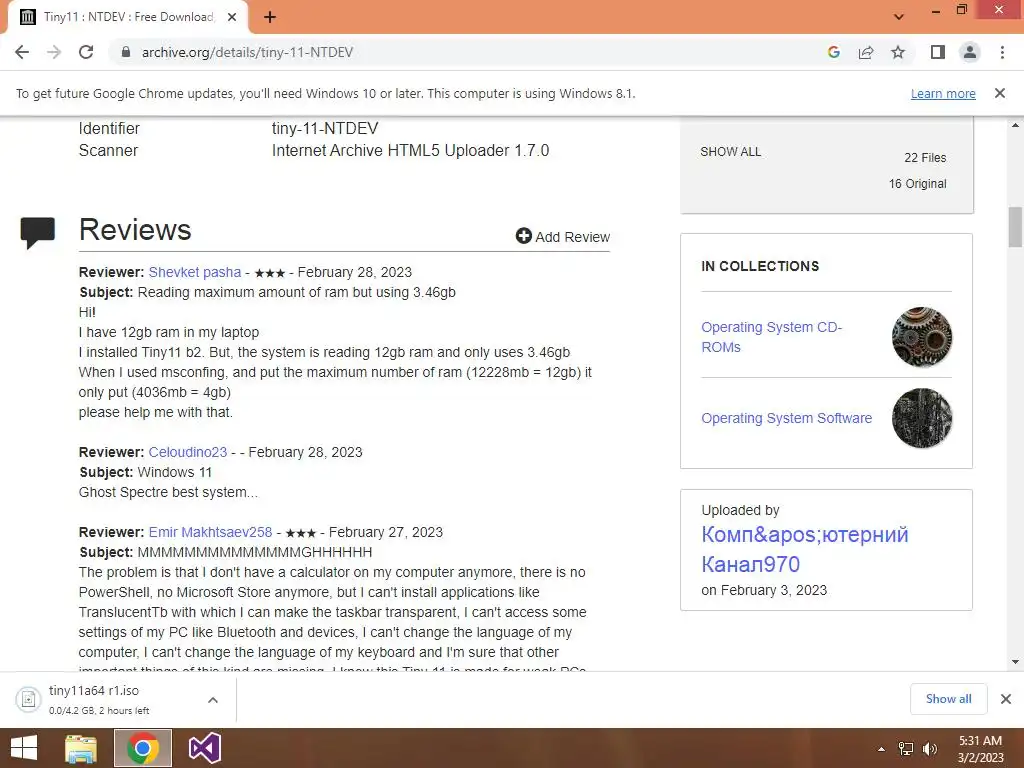Click the tiny-11-NTDEV identifier value

click(325, 128)
